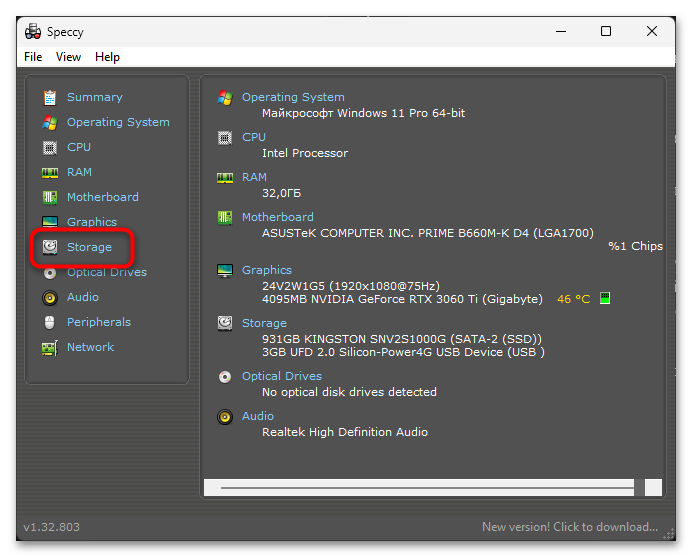Open the Audio section in the sidebar
Viewport: 692px width, 557px height.
[83, 297]
